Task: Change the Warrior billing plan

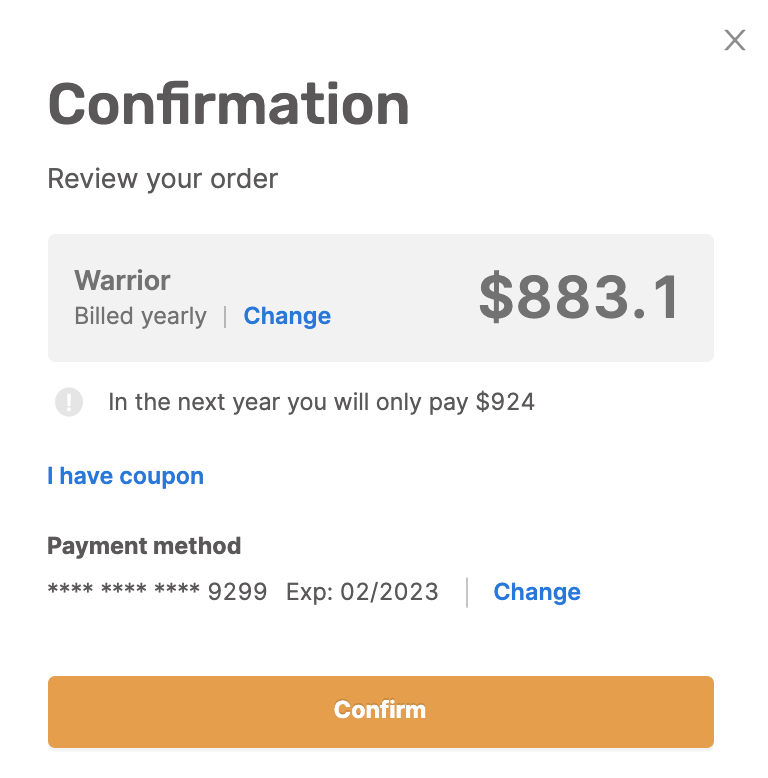Action: coord(287,316)
